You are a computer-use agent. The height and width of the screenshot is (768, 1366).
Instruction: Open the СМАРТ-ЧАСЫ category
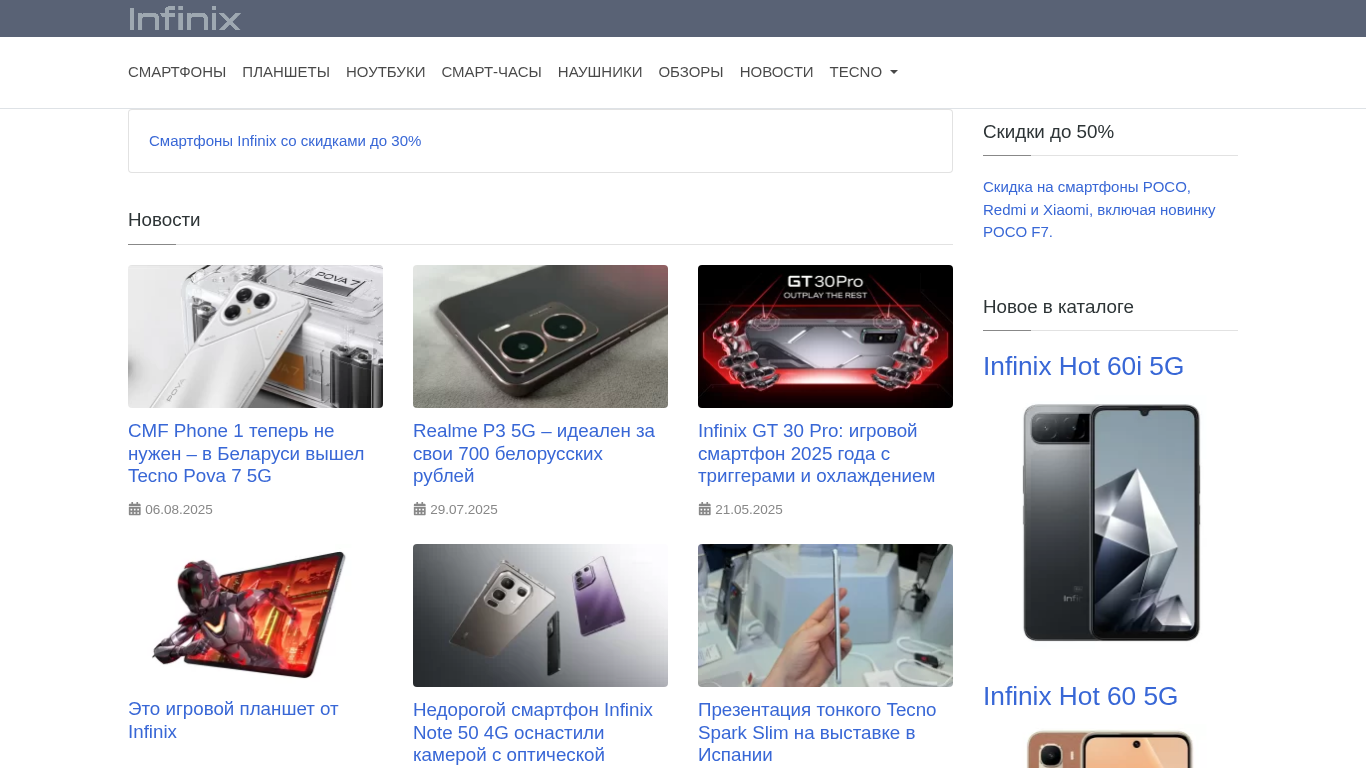click(492, 72)
